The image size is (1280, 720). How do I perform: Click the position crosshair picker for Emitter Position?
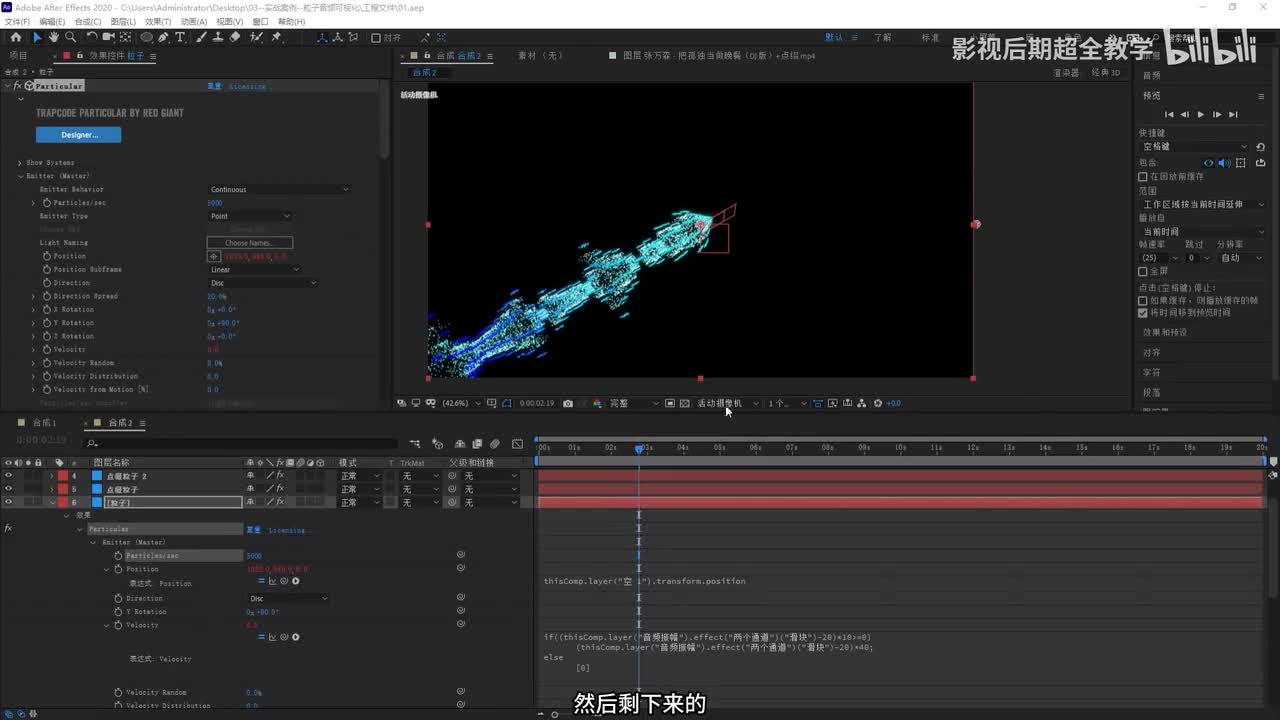[x=213, y=256]
